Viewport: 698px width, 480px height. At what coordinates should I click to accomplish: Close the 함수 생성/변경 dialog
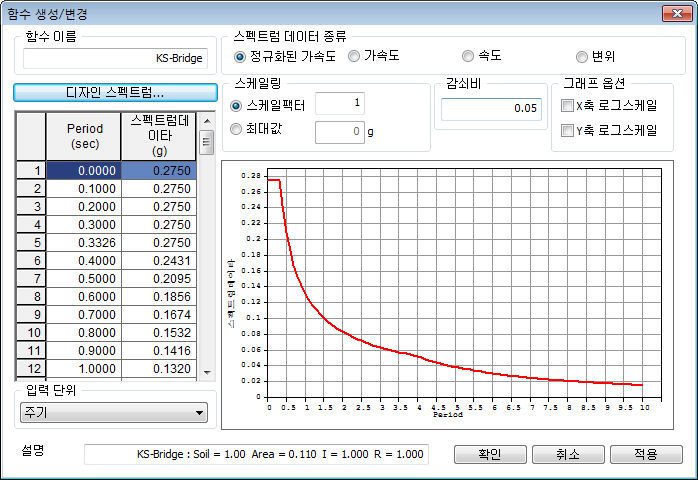tap(677, 13)
